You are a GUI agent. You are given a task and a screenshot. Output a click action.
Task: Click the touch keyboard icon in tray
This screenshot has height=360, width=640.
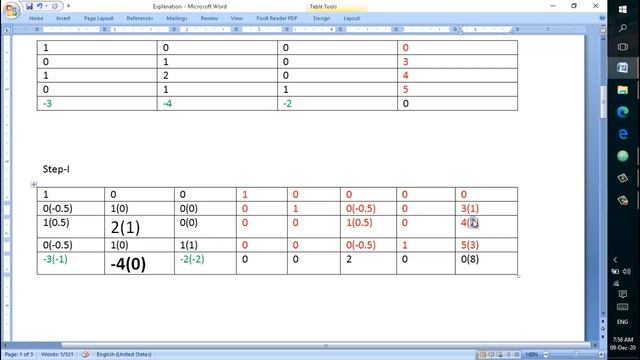[x=622, y=307]
